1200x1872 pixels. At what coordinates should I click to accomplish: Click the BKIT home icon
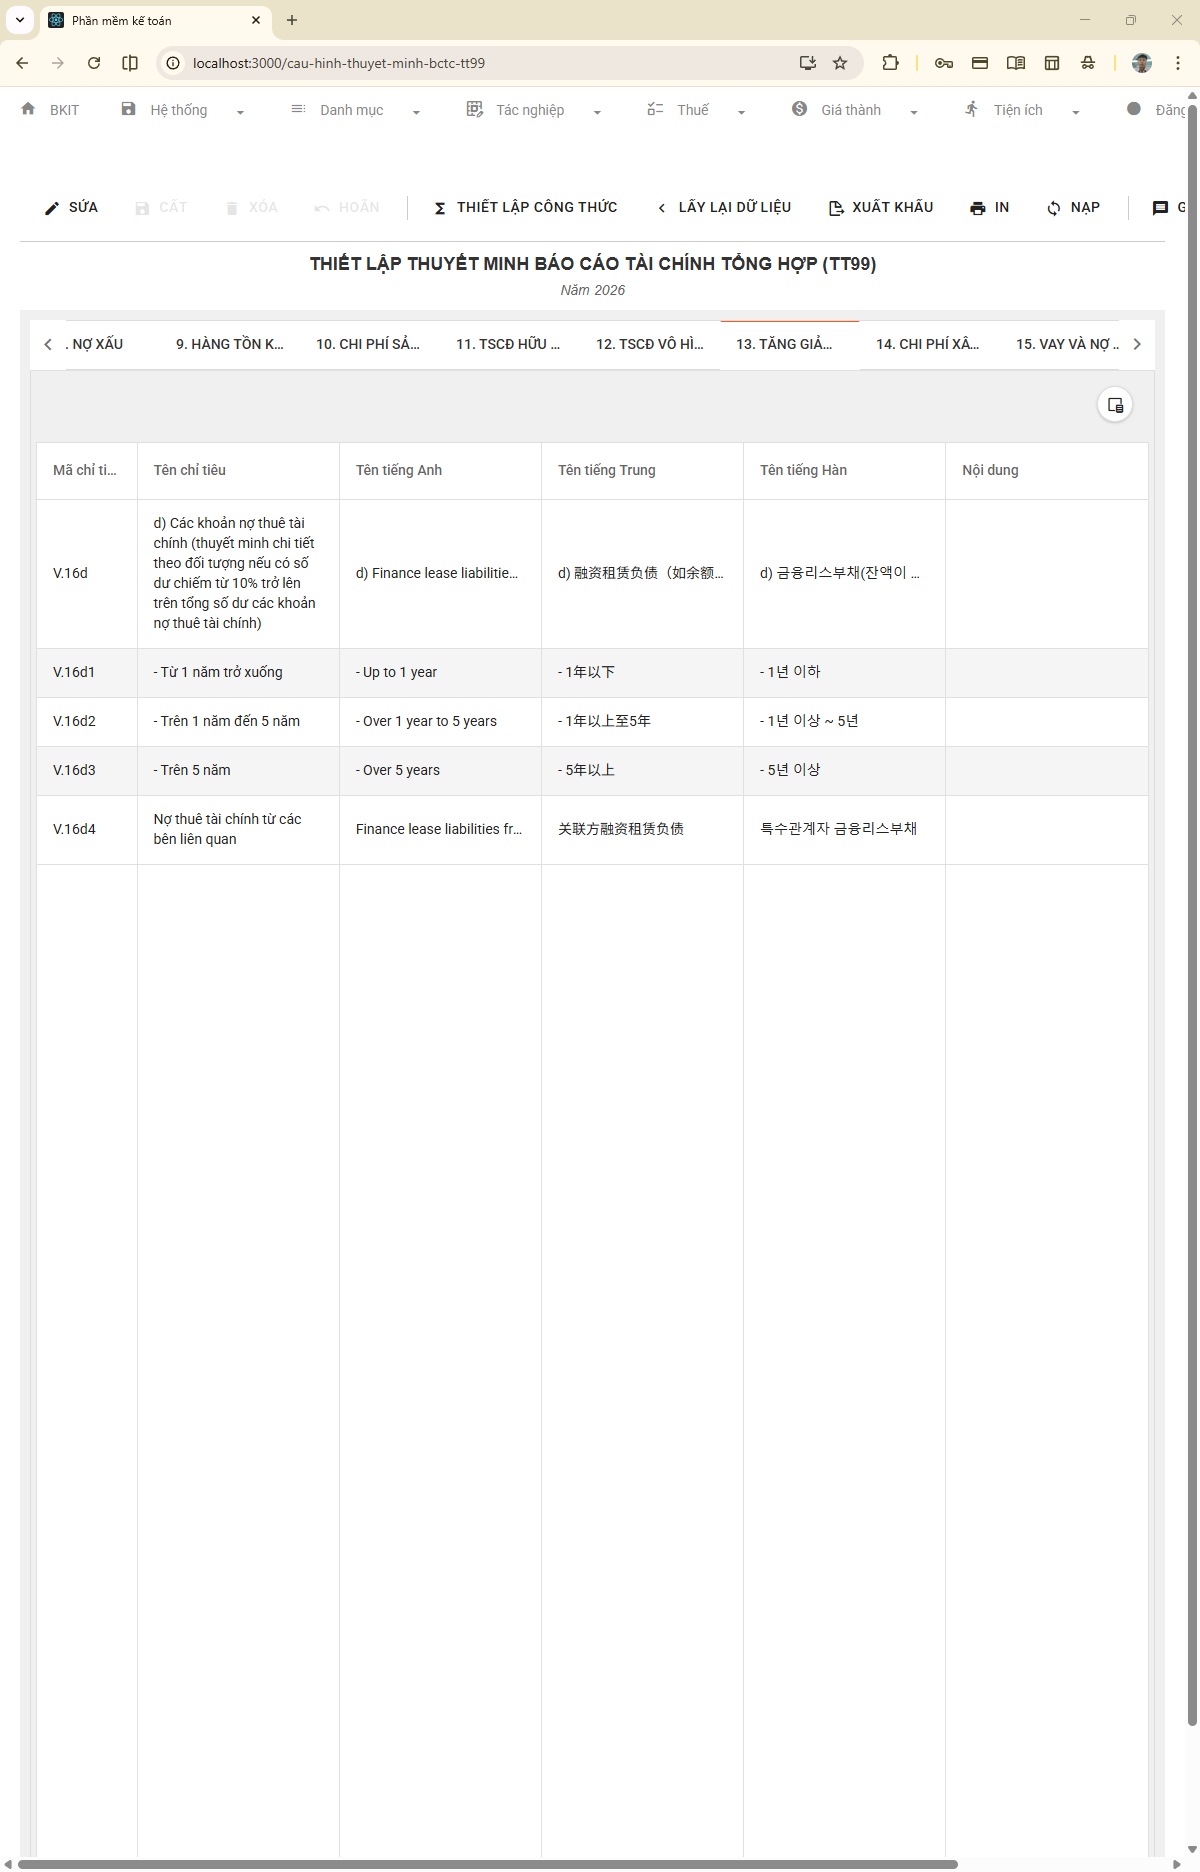point(28,109)
